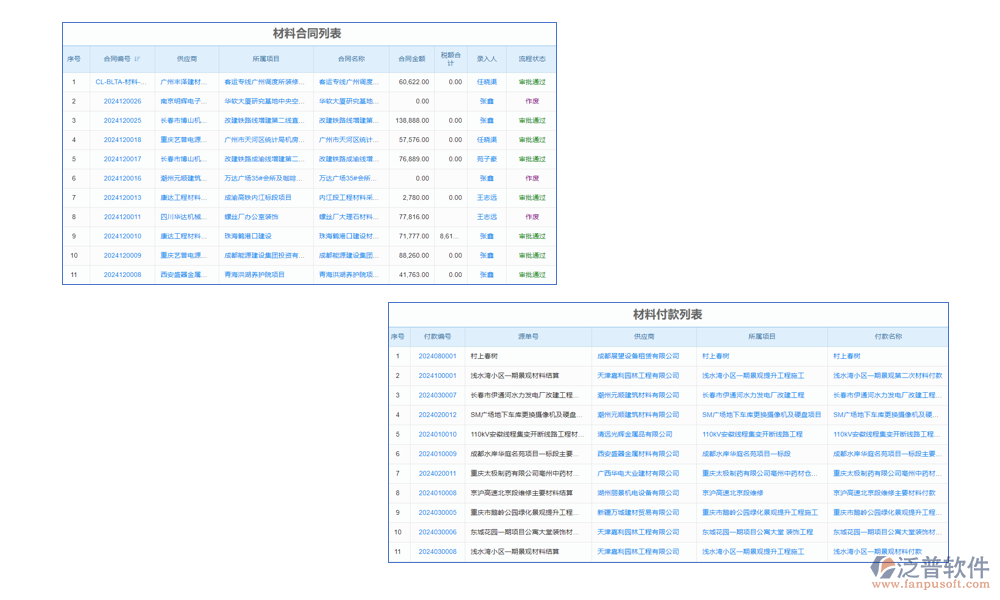The height and width of the screenshot is (600, 1000).
Task: Open payment number 2024010010
Action: [437, 434]
